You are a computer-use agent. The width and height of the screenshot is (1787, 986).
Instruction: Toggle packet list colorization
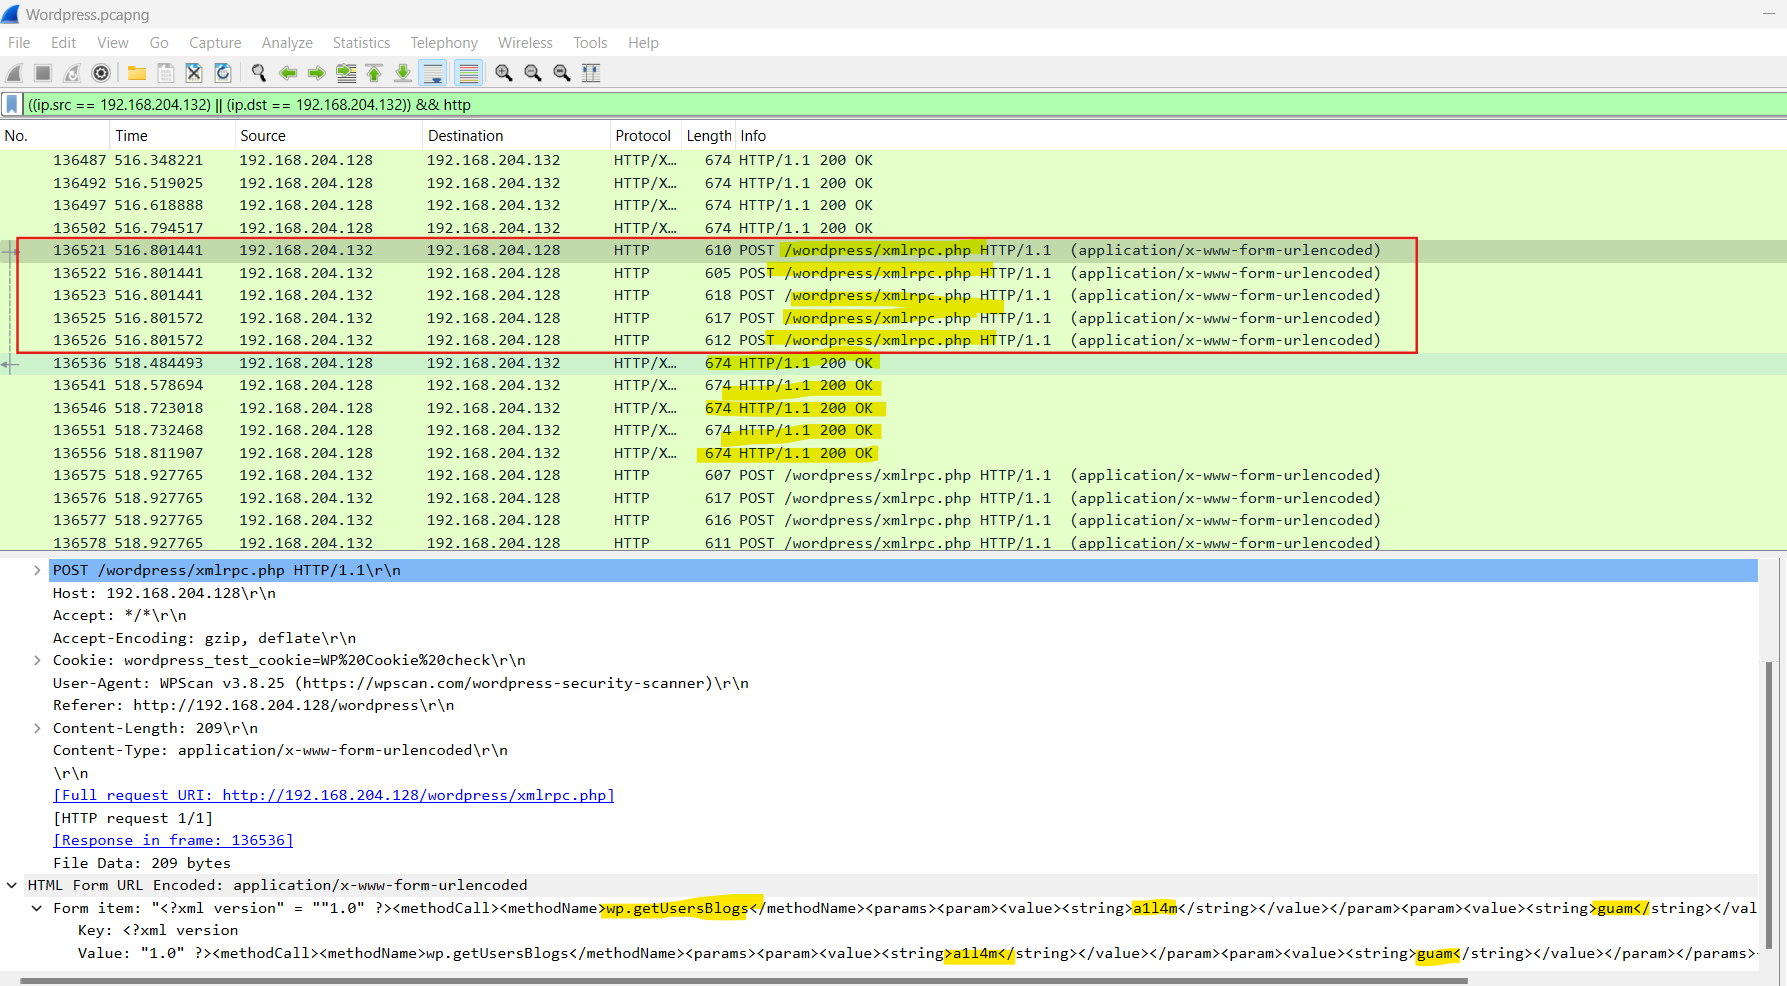(468, 73)
